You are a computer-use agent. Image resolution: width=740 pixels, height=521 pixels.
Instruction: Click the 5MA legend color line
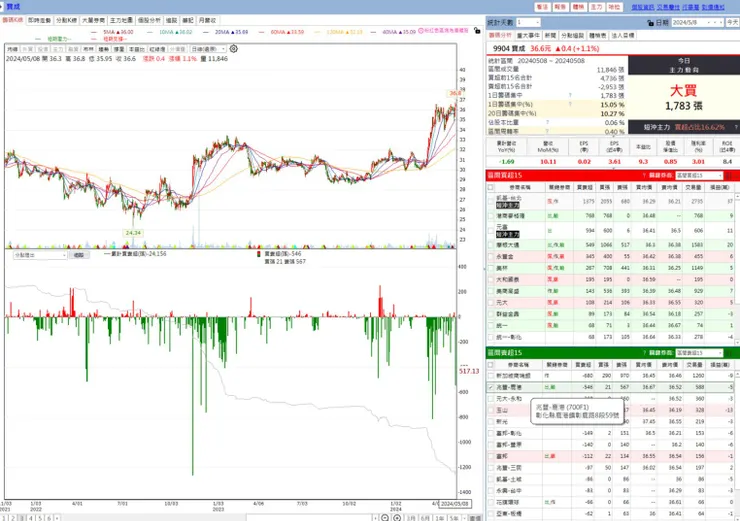pos(93,32)
